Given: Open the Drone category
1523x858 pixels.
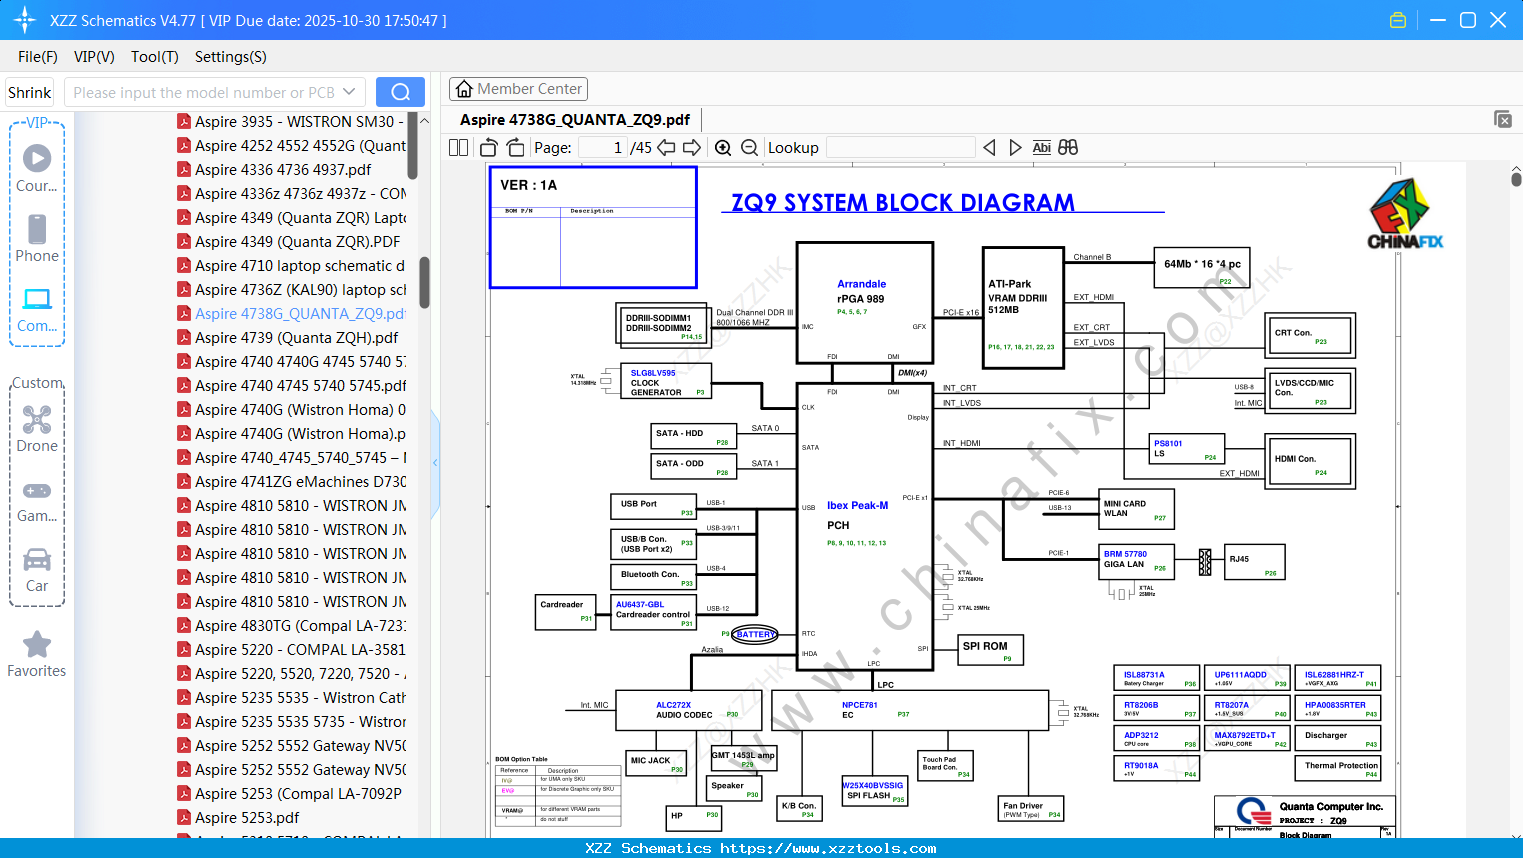Looking at the screenshot, I should pos(37,429).
